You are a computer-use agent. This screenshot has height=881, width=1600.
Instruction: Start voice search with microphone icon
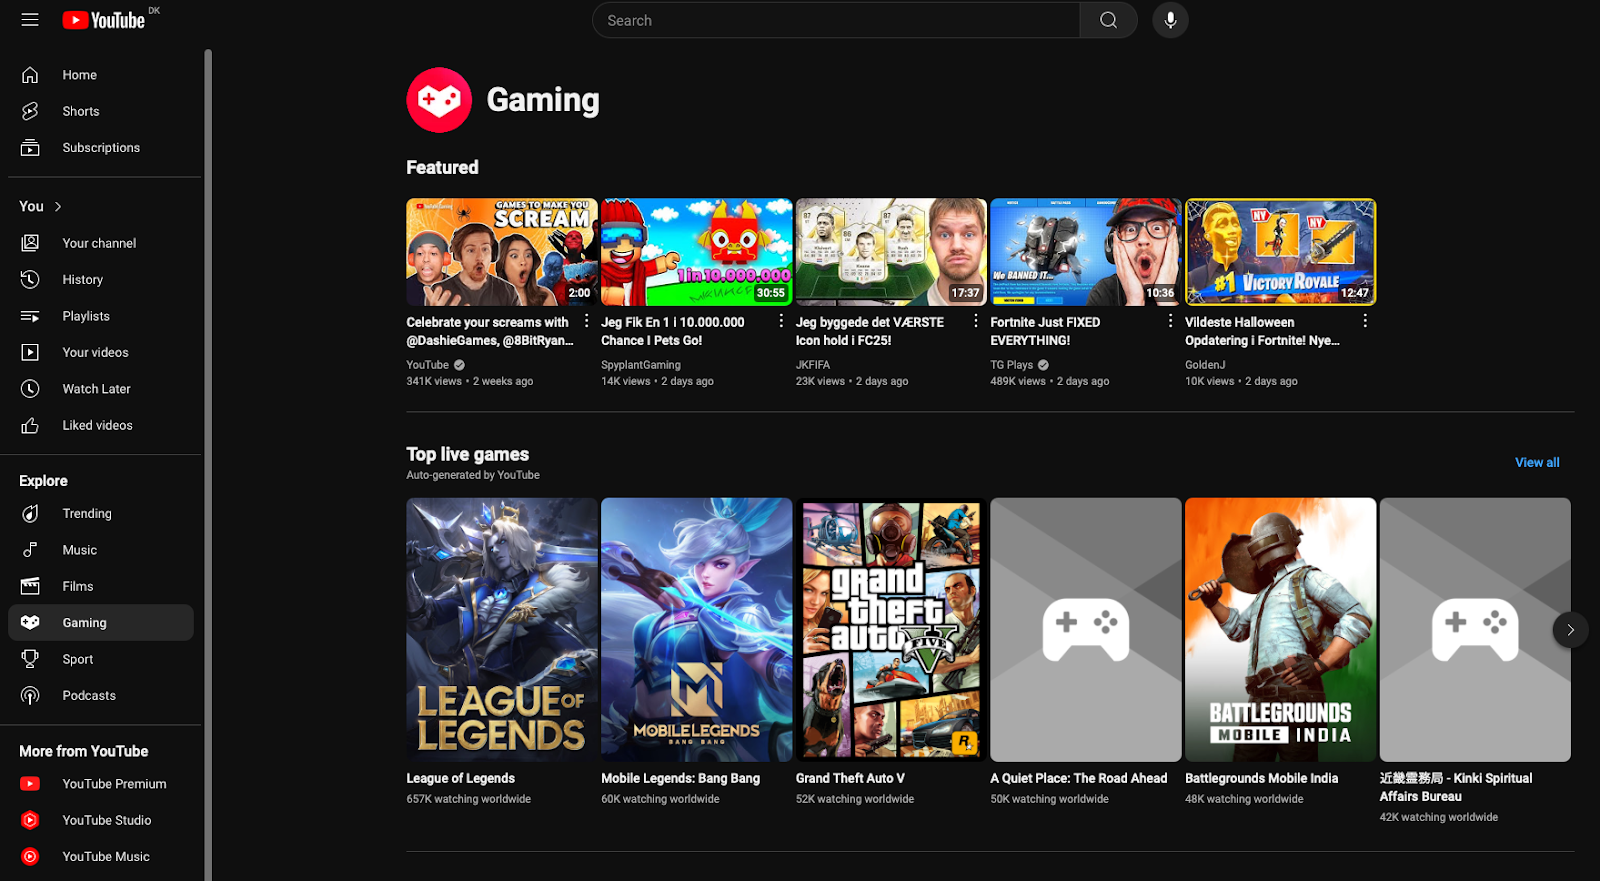(1170, 20)
